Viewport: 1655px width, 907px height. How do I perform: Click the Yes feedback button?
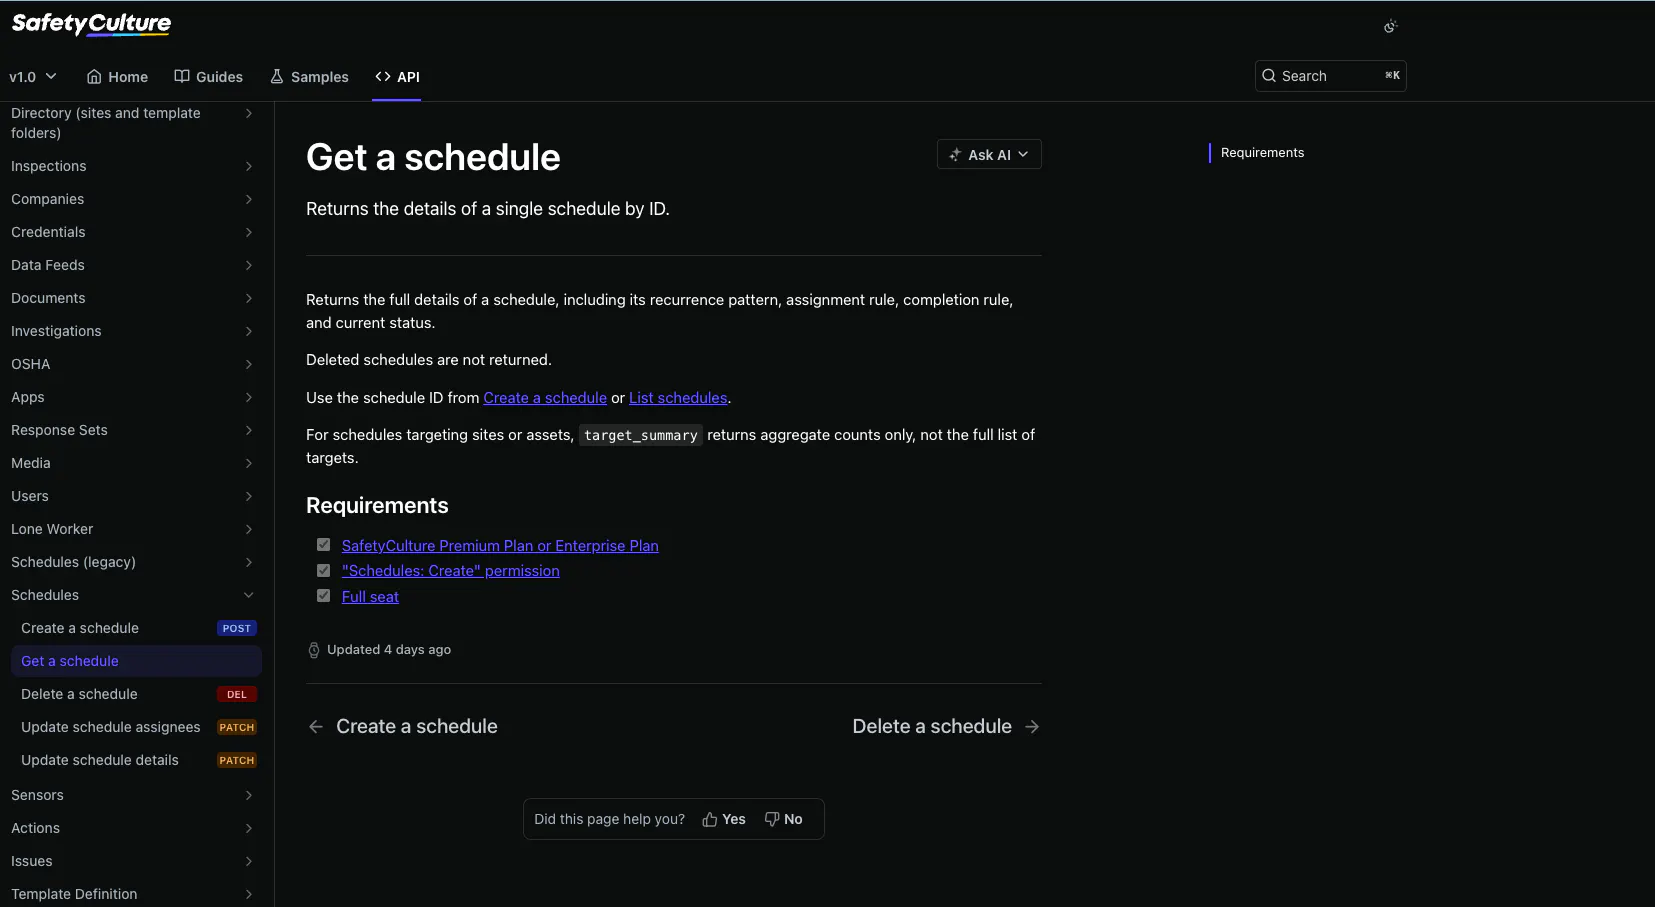click(724, 819)
